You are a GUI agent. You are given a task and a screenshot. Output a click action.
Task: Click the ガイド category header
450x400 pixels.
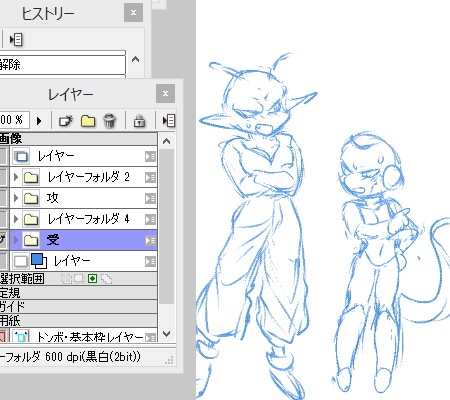pos(78,306)
